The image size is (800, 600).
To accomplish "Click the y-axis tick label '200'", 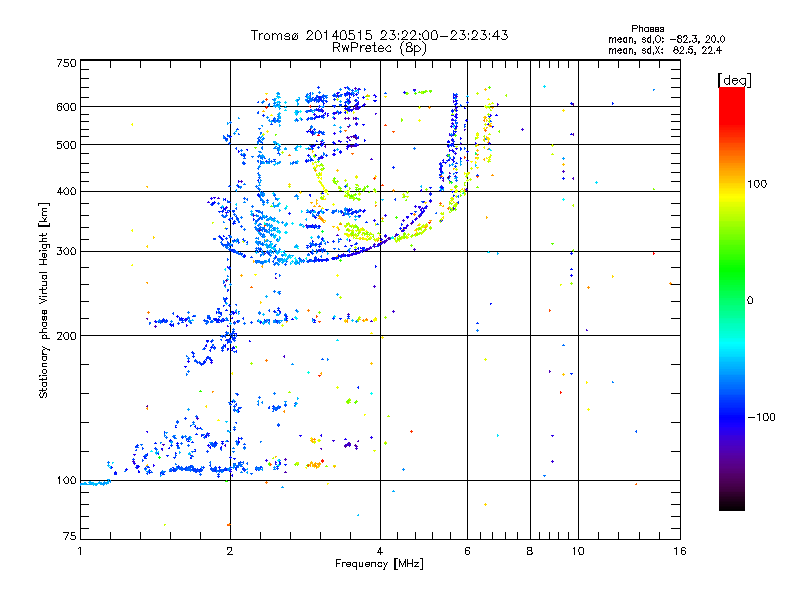I will 66,336.
